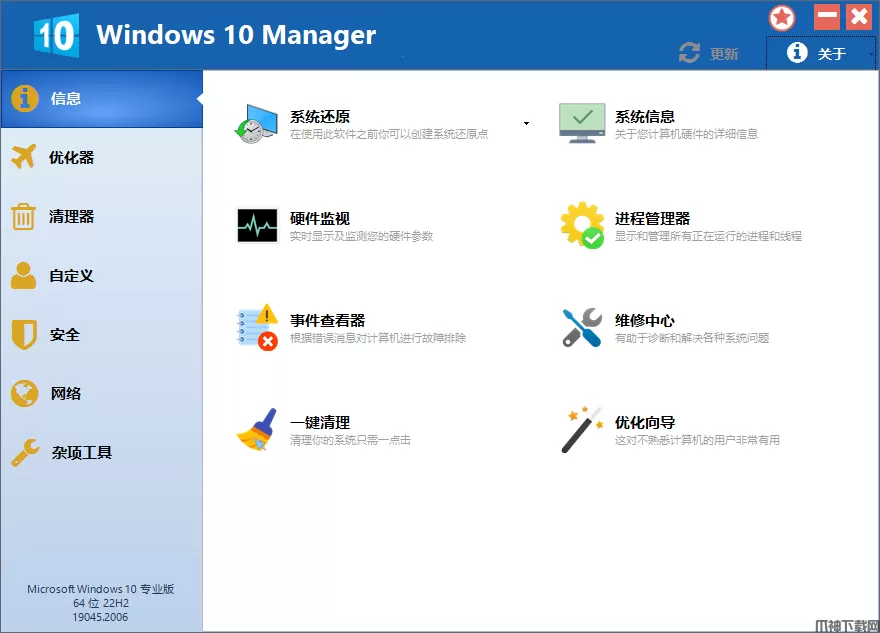Click the 网络 globe icon
The width and height of the screenshot is (880, 633).
[x=25, y=393]
